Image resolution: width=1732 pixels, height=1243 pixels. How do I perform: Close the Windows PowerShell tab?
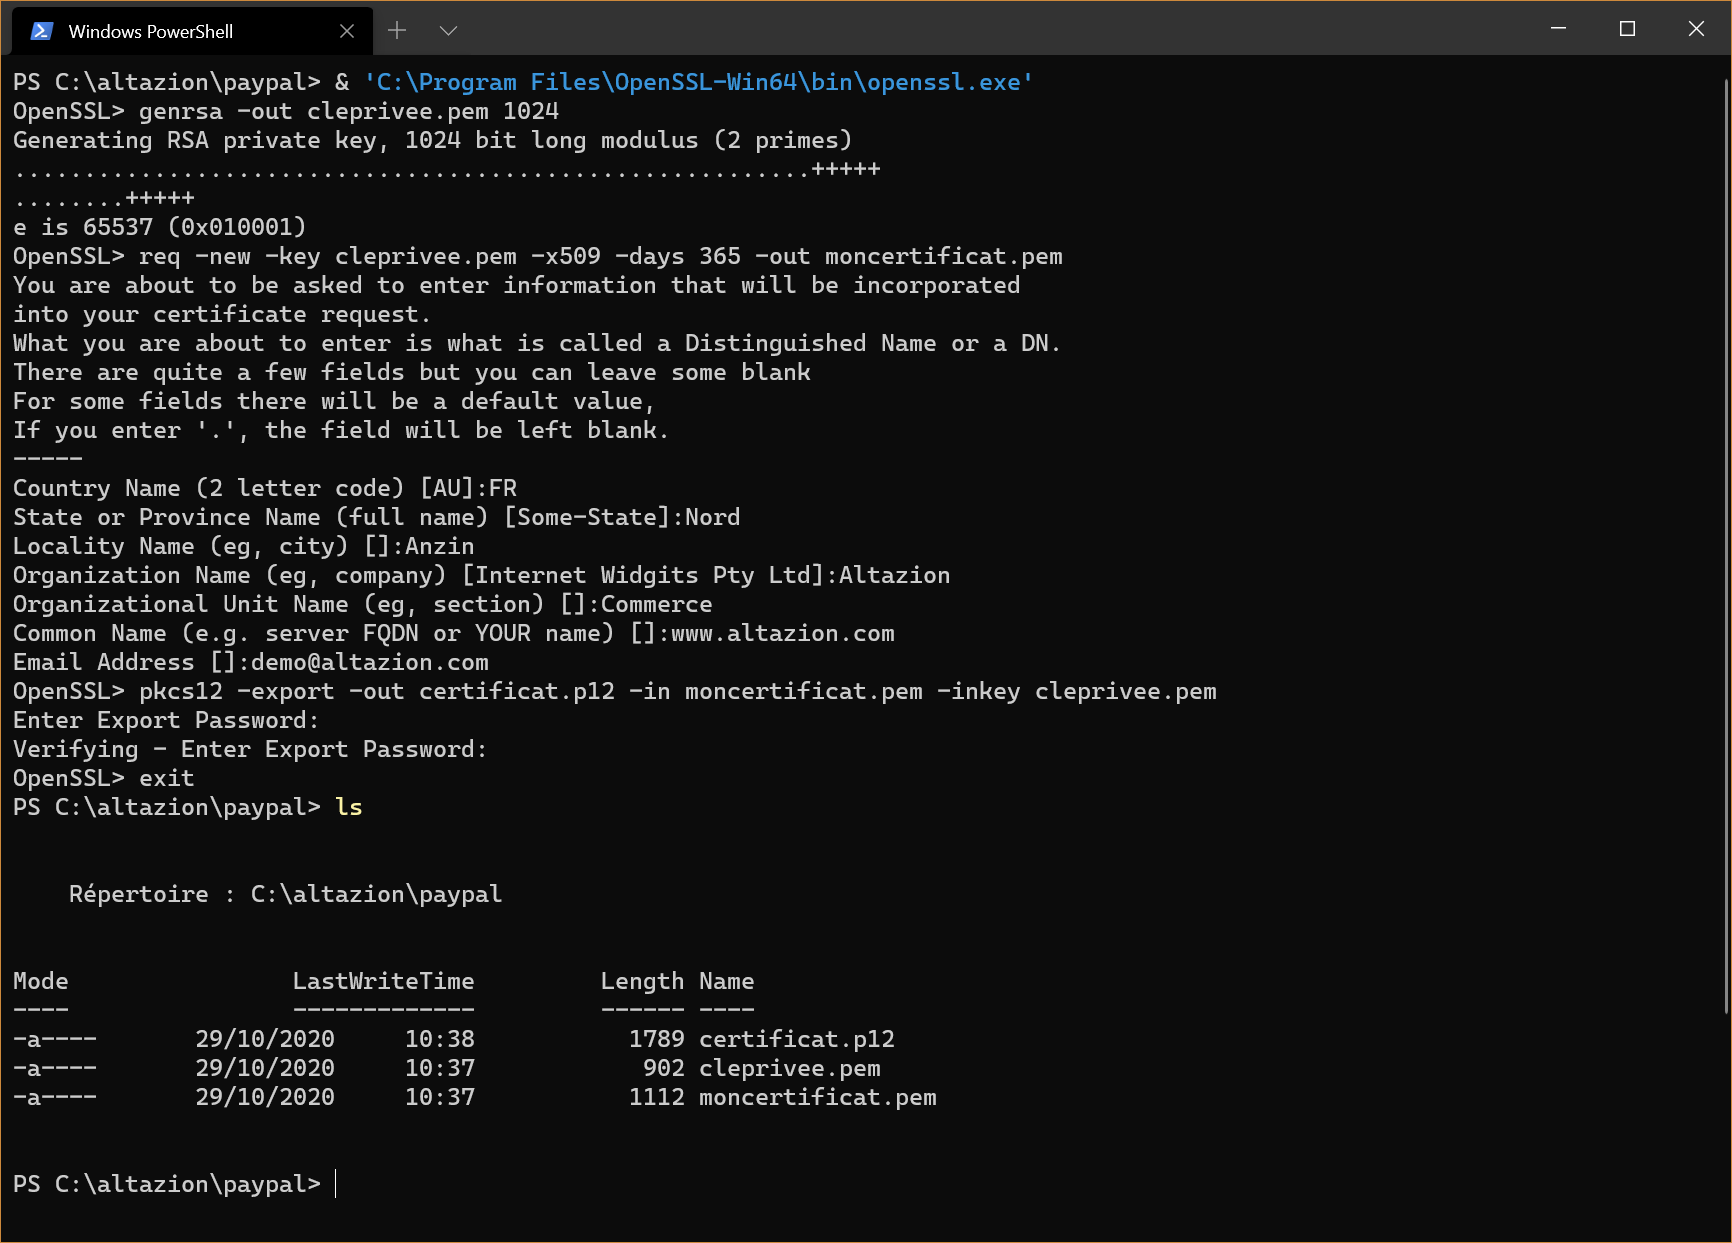coord(347,31)
